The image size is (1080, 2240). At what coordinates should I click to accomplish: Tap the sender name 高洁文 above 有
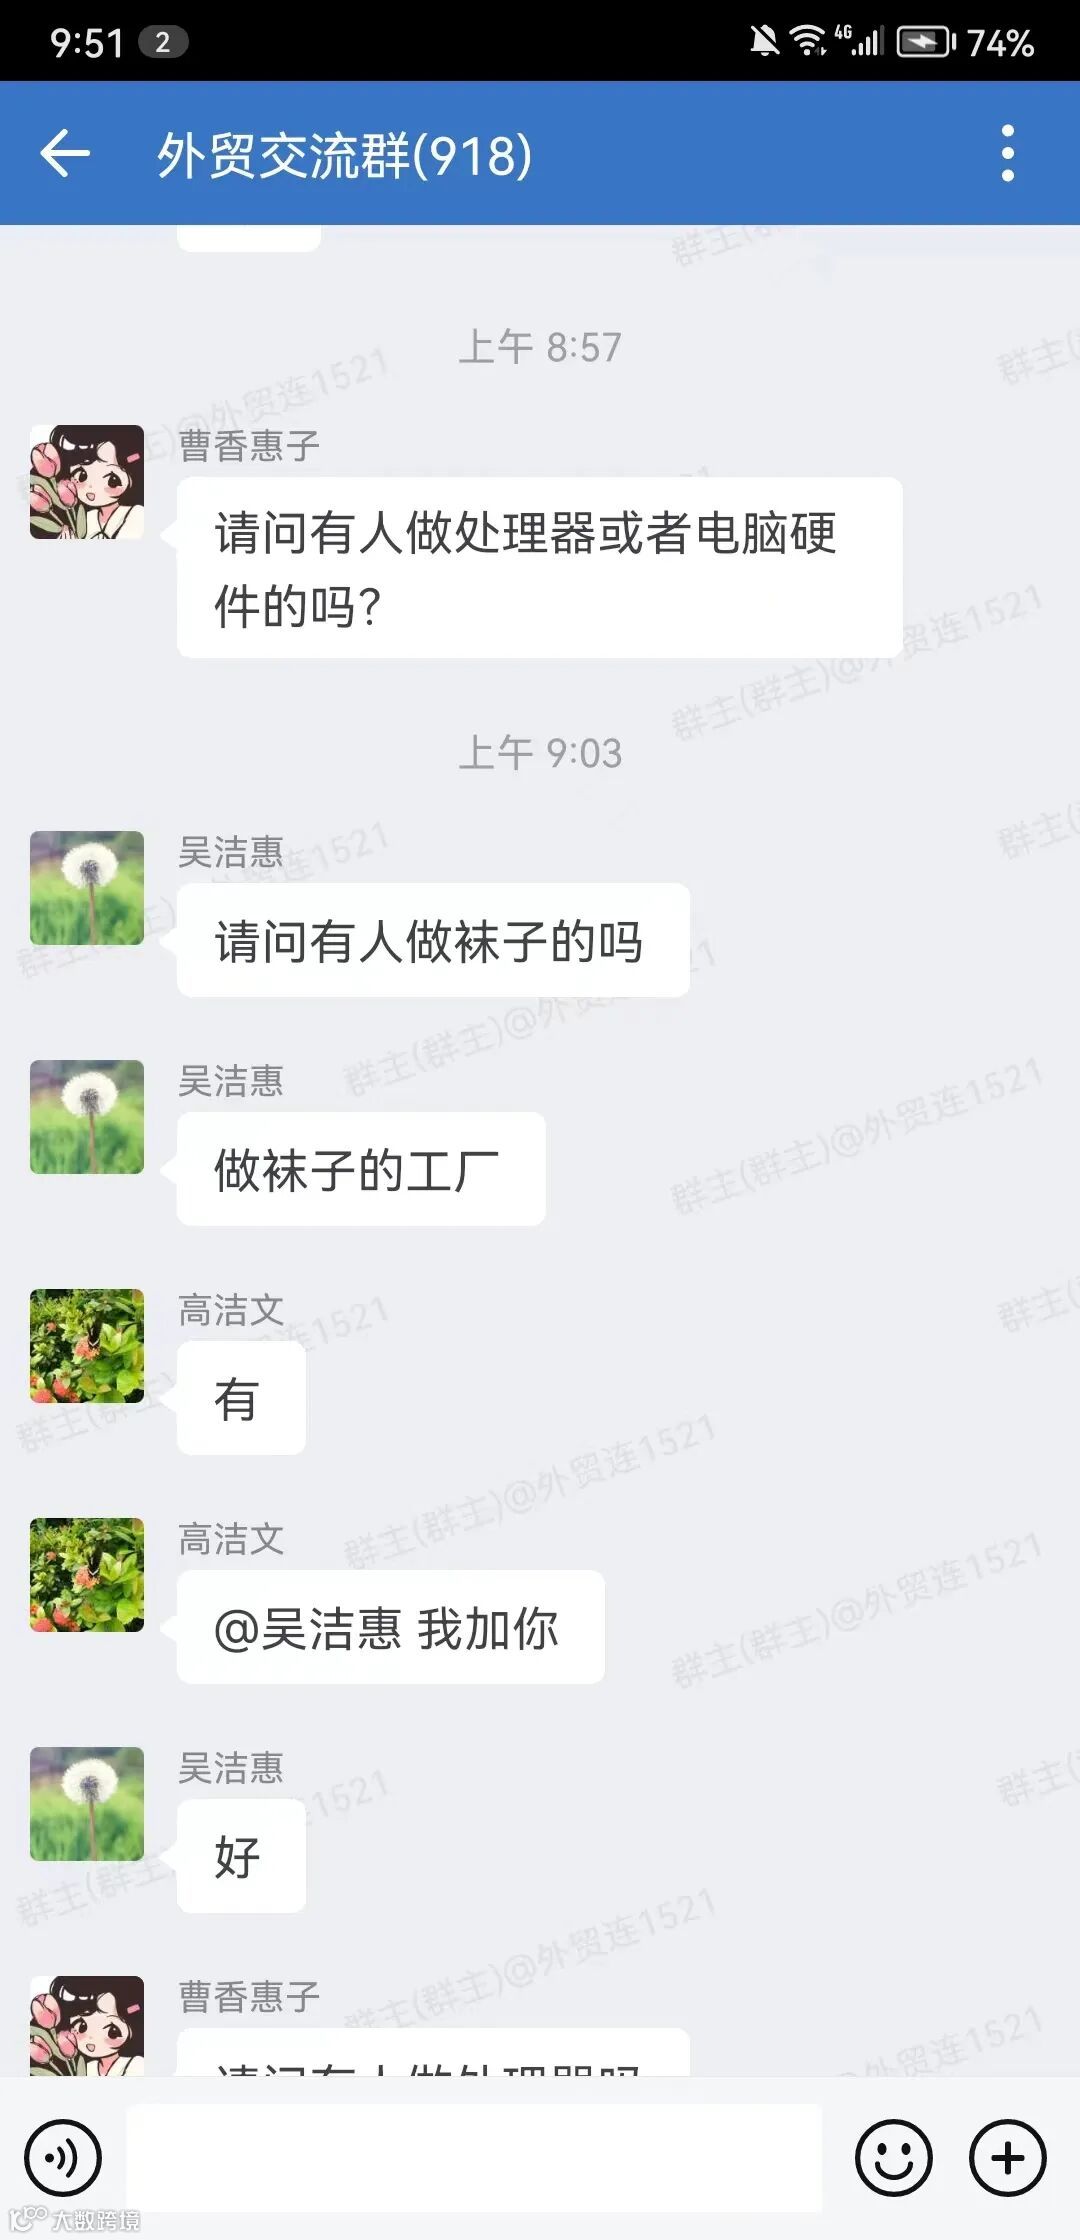pos(231,1310)
